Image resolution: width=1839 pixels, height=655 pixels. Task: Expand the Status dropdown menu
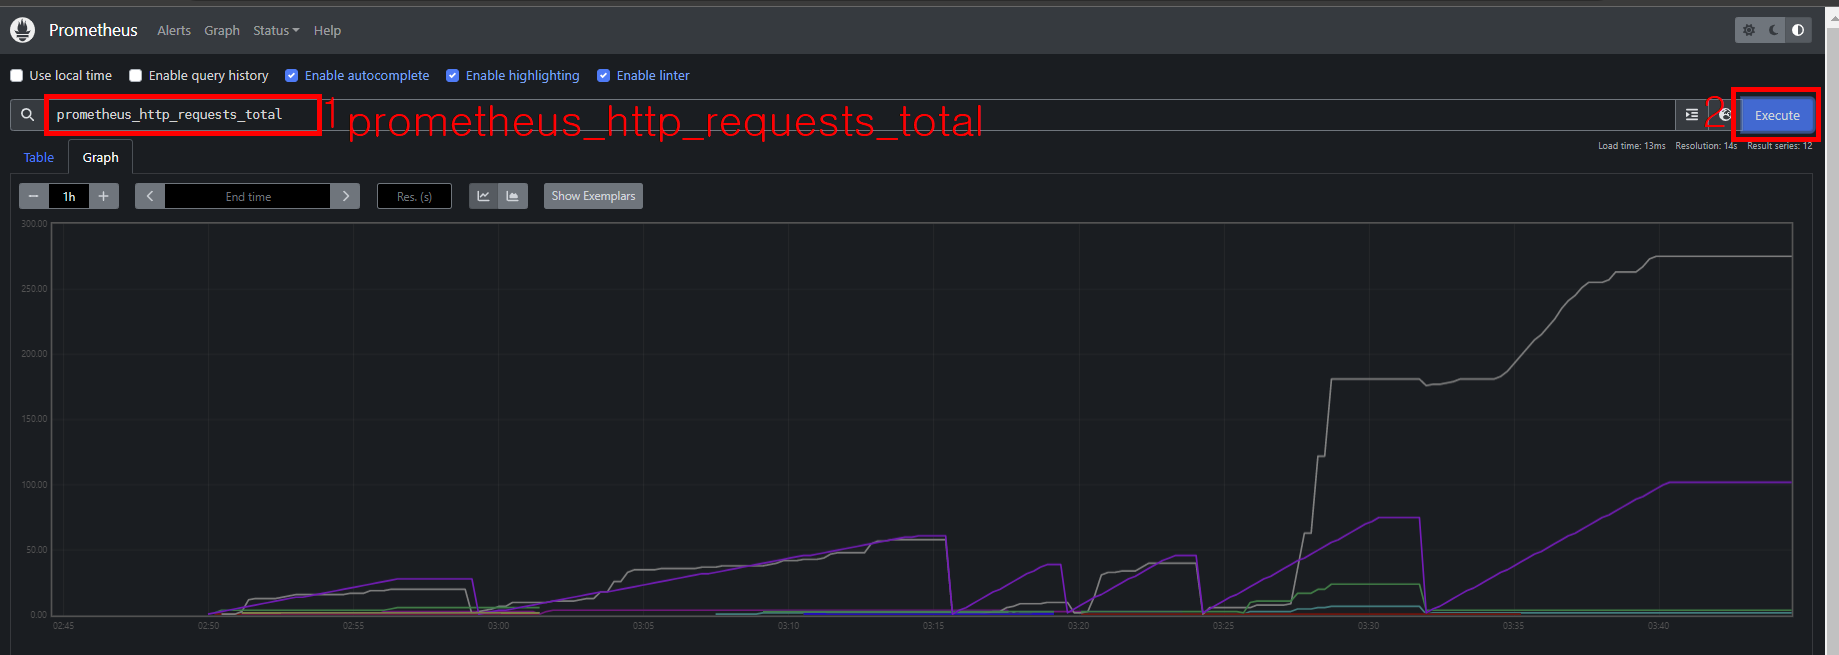(x=276, y=31)
